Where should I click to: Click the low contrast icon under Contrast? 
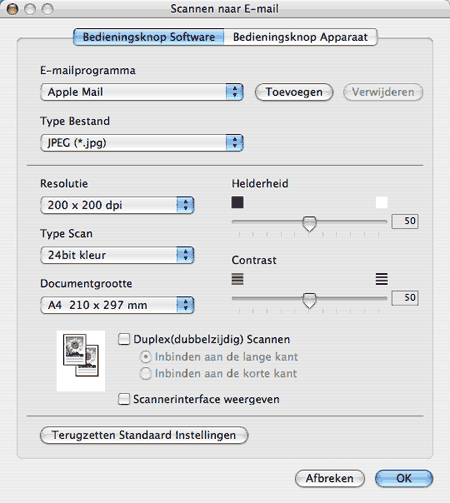pos(237,279)
